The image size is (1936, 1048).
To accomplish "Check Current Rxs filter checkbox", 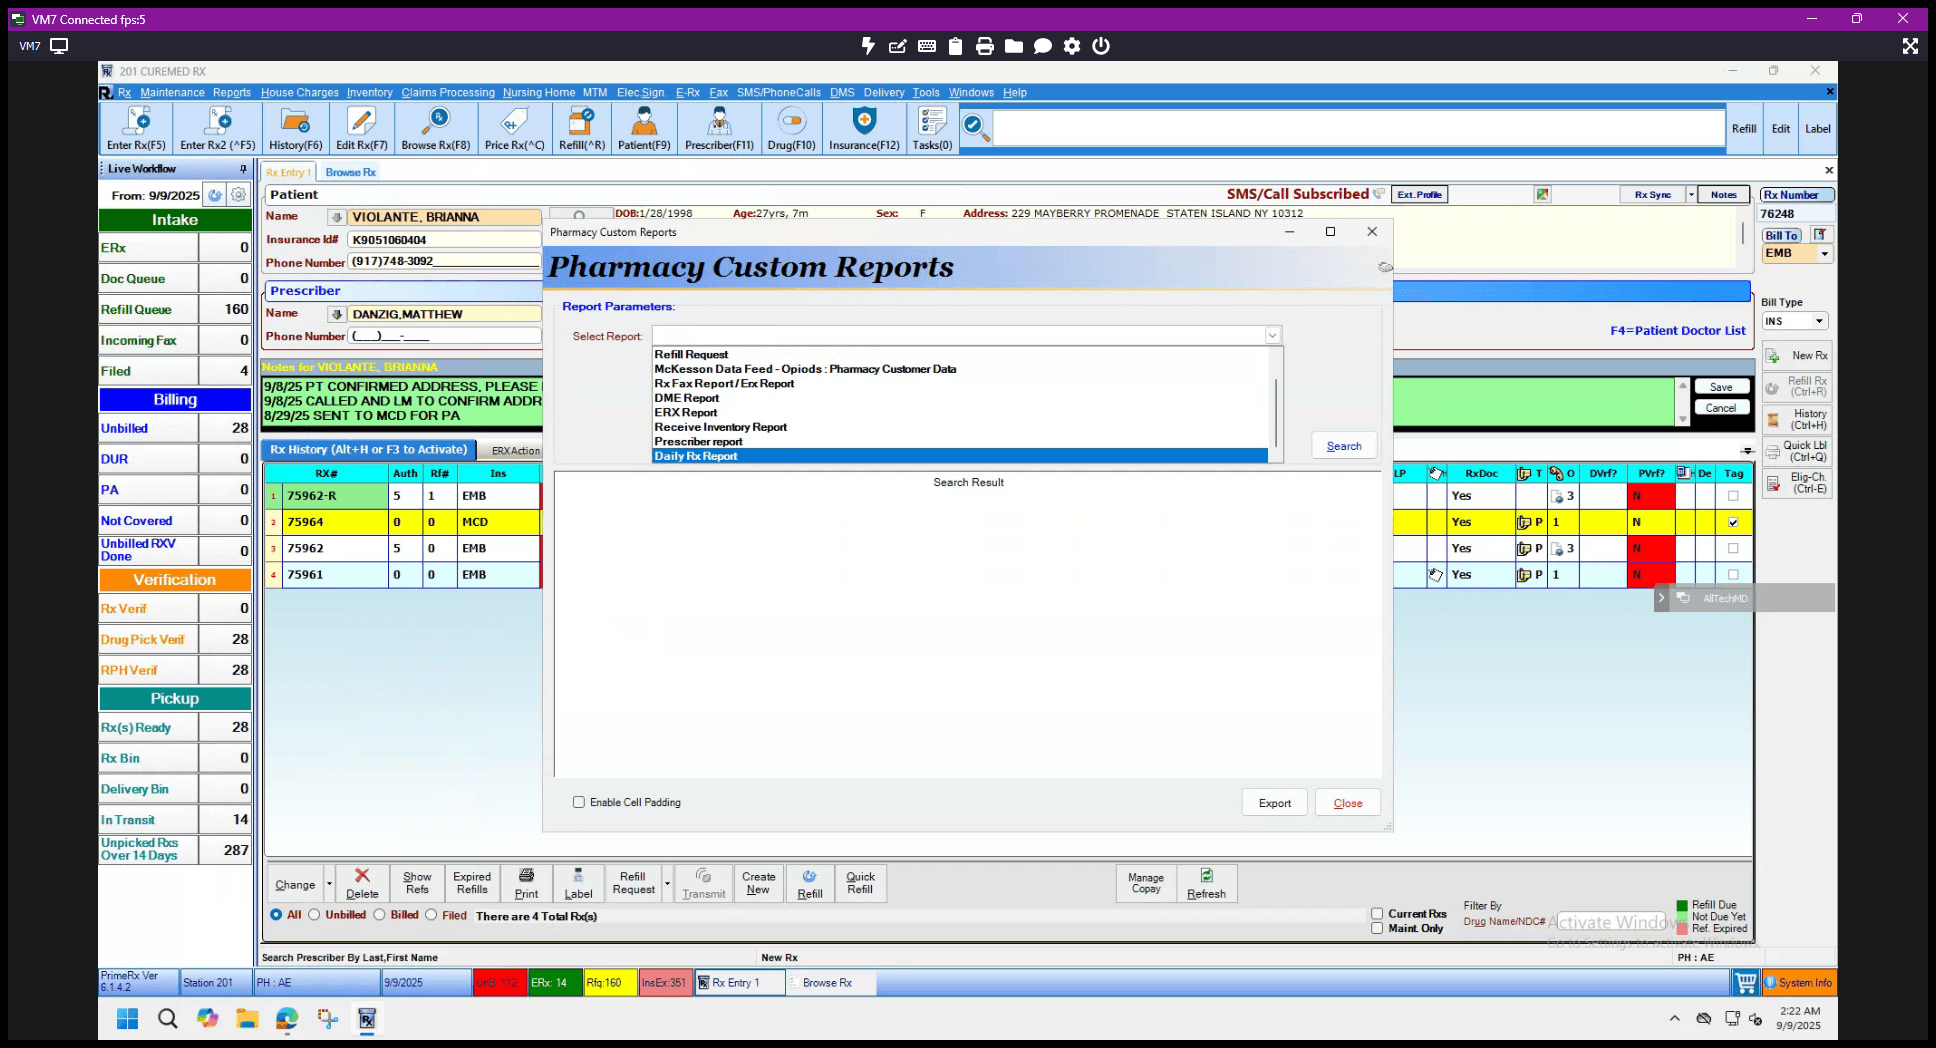I will (1377, 914).
